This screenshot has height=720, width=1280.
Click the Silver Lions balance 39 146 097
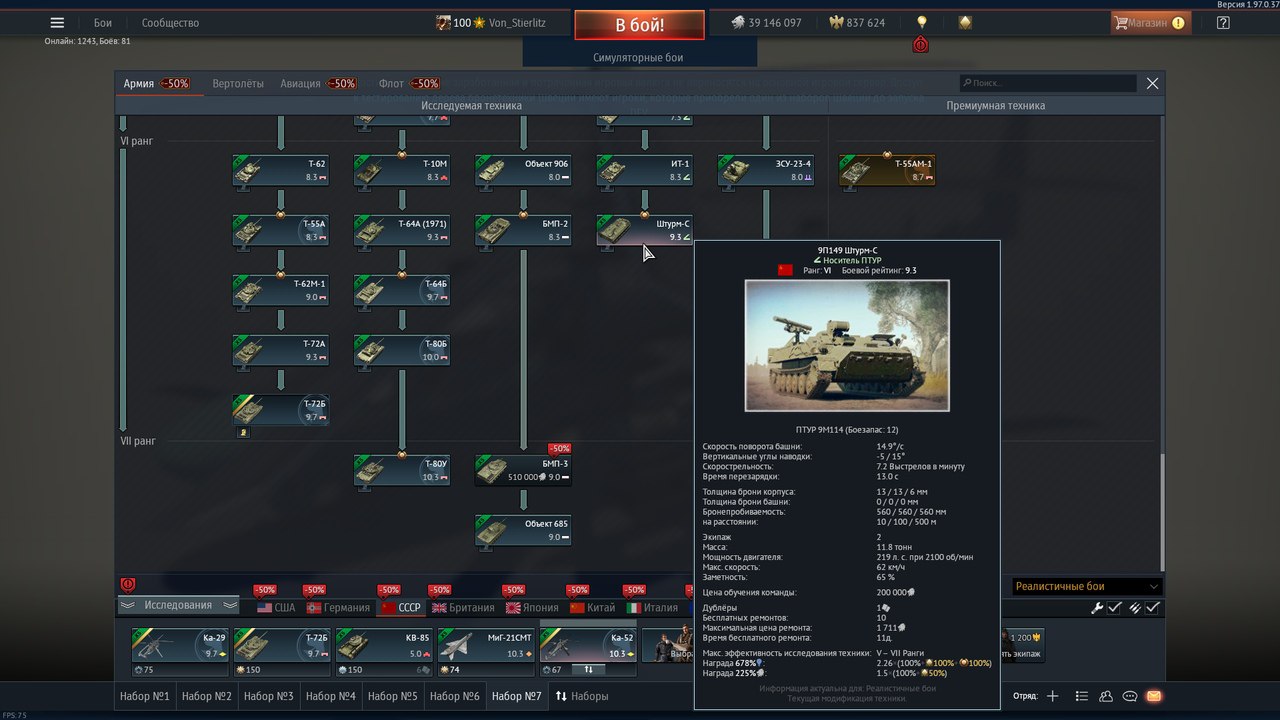[765, 22]
